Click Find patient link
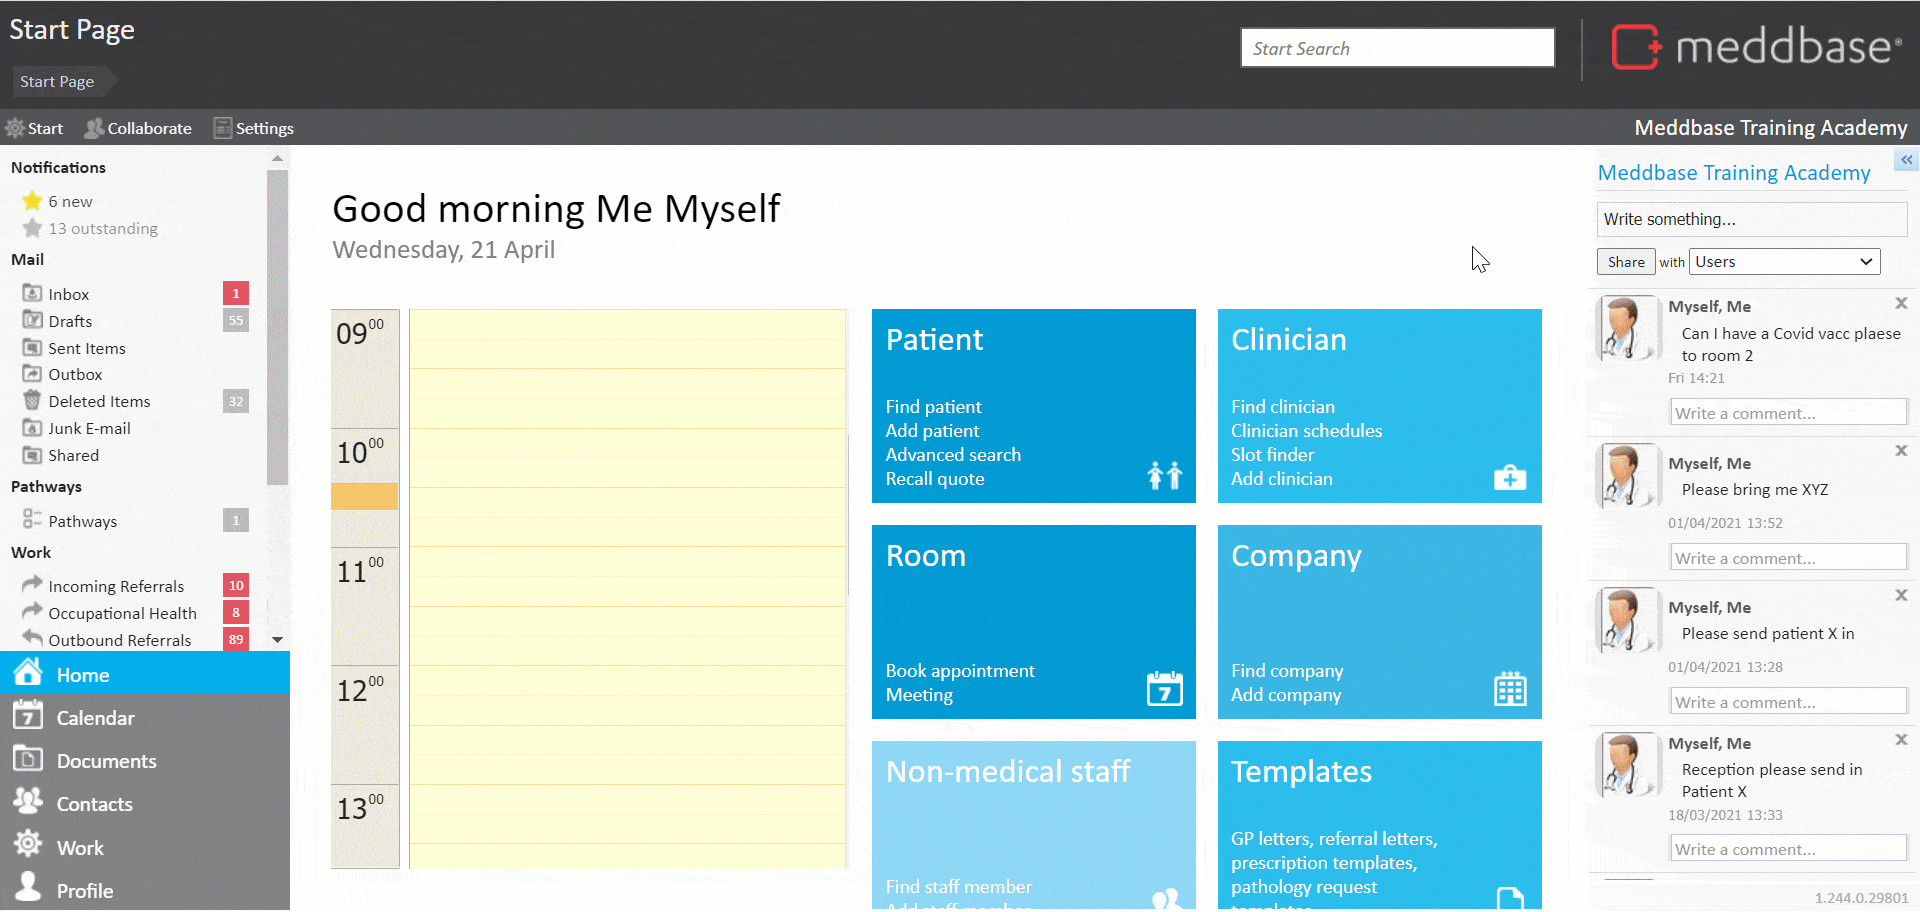1920x912 pixels. [x=933, y=407]
